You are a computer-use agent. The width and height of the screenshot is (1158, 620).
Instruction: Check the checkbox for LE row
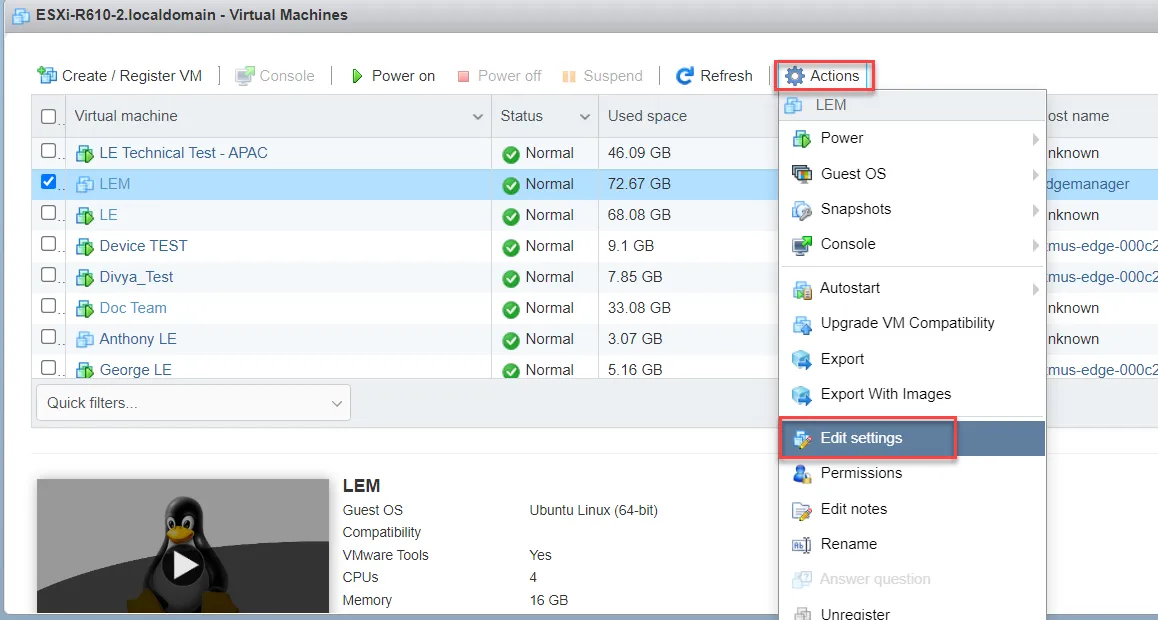[48, 213]
